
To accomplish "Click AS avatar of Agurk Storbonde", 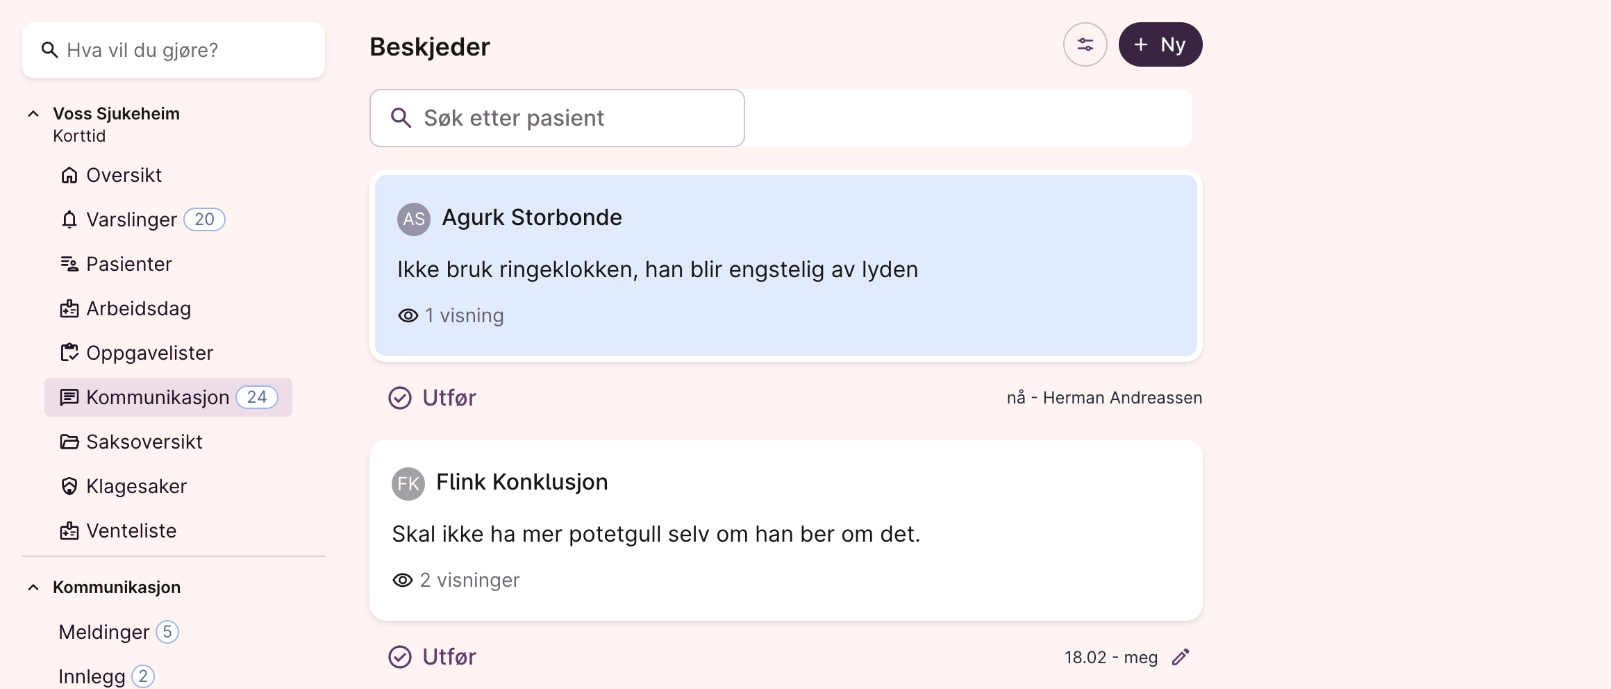I will point(413,219).
